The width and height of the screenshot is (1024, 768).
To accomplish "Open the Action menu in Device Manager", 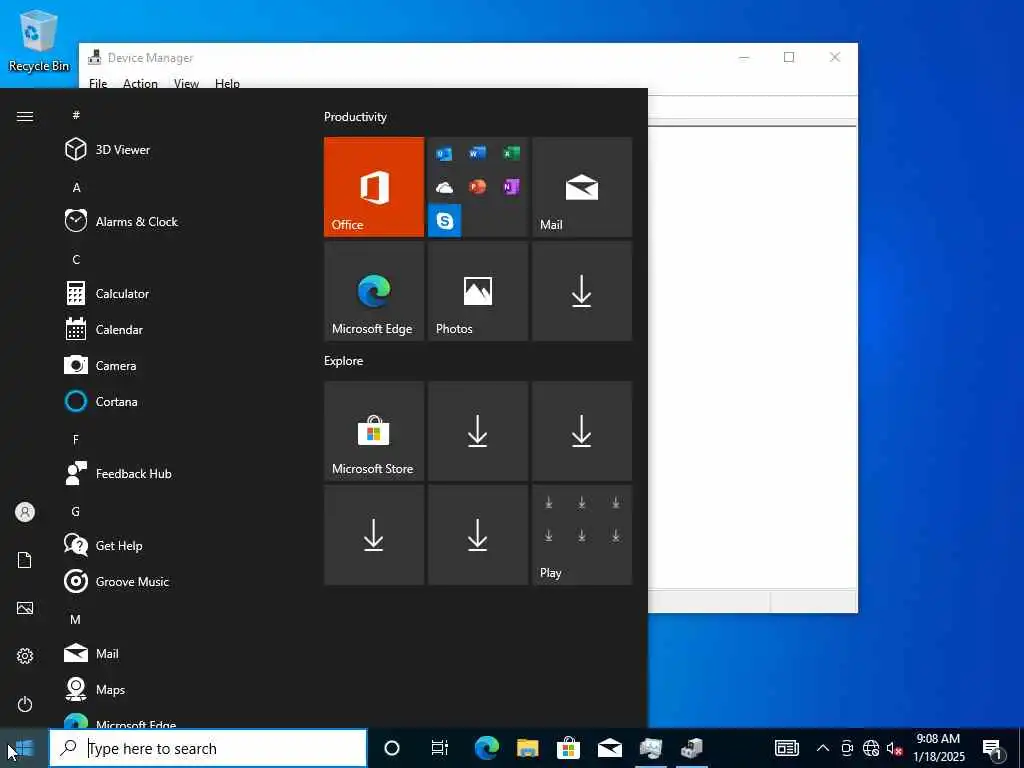I will (140, 83).
